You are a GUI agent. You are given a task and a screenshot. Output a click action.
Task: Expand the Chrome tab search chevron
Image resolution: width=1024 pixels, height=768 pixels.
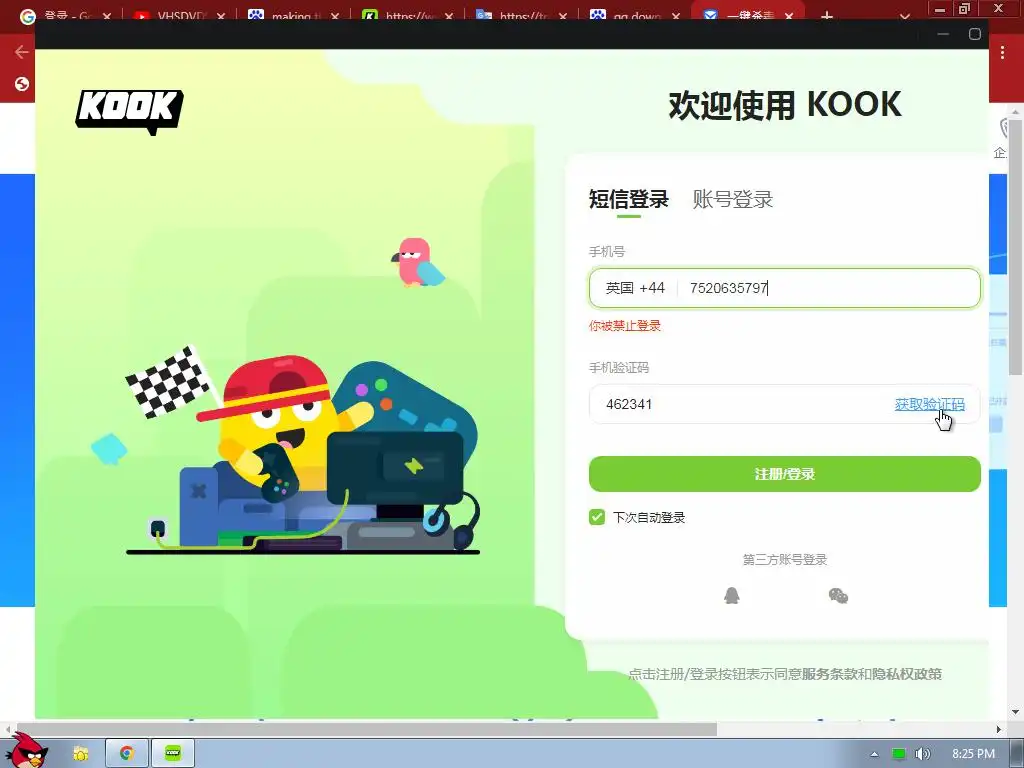click(x=904, y=16)
